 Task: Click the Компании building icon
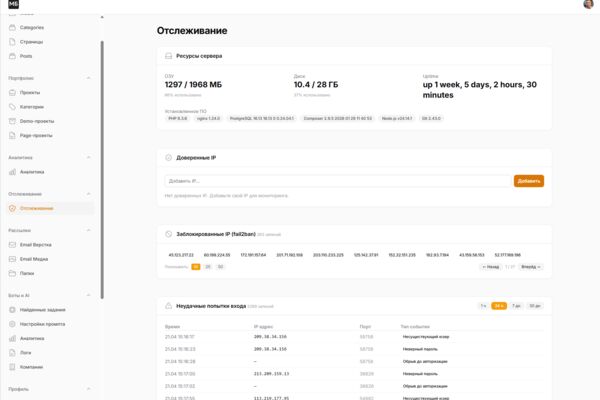(x=12, y=367)
